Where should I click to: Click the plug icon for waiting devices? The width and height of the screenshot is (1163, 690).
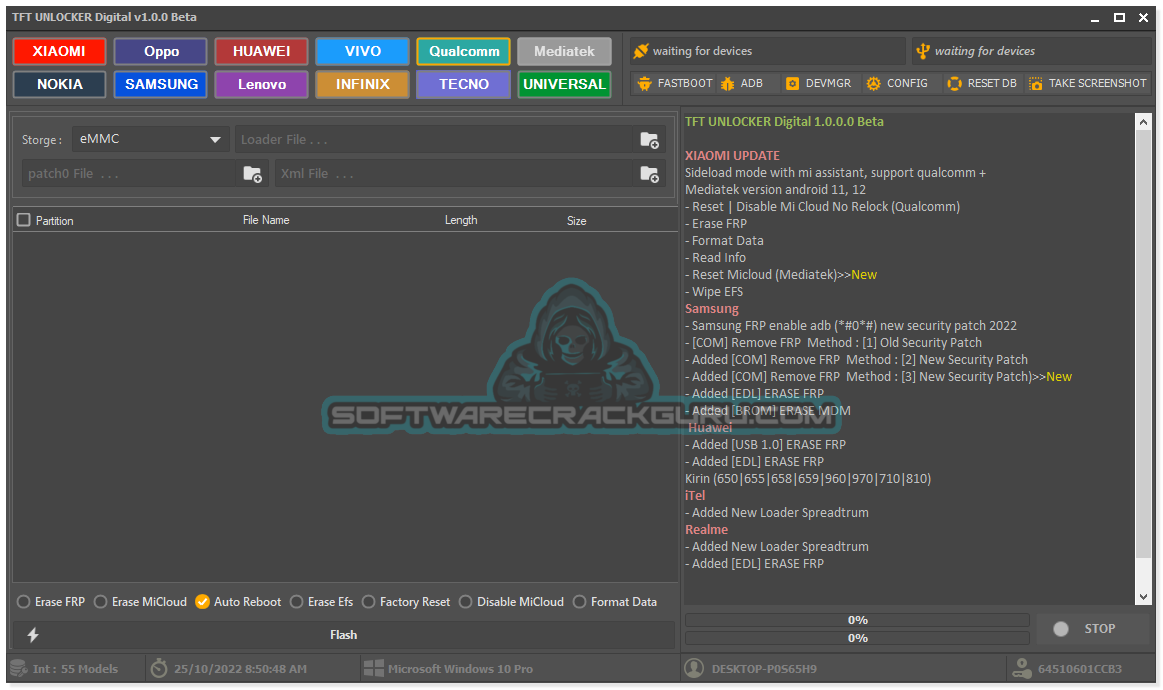click(x=641, y=51)
